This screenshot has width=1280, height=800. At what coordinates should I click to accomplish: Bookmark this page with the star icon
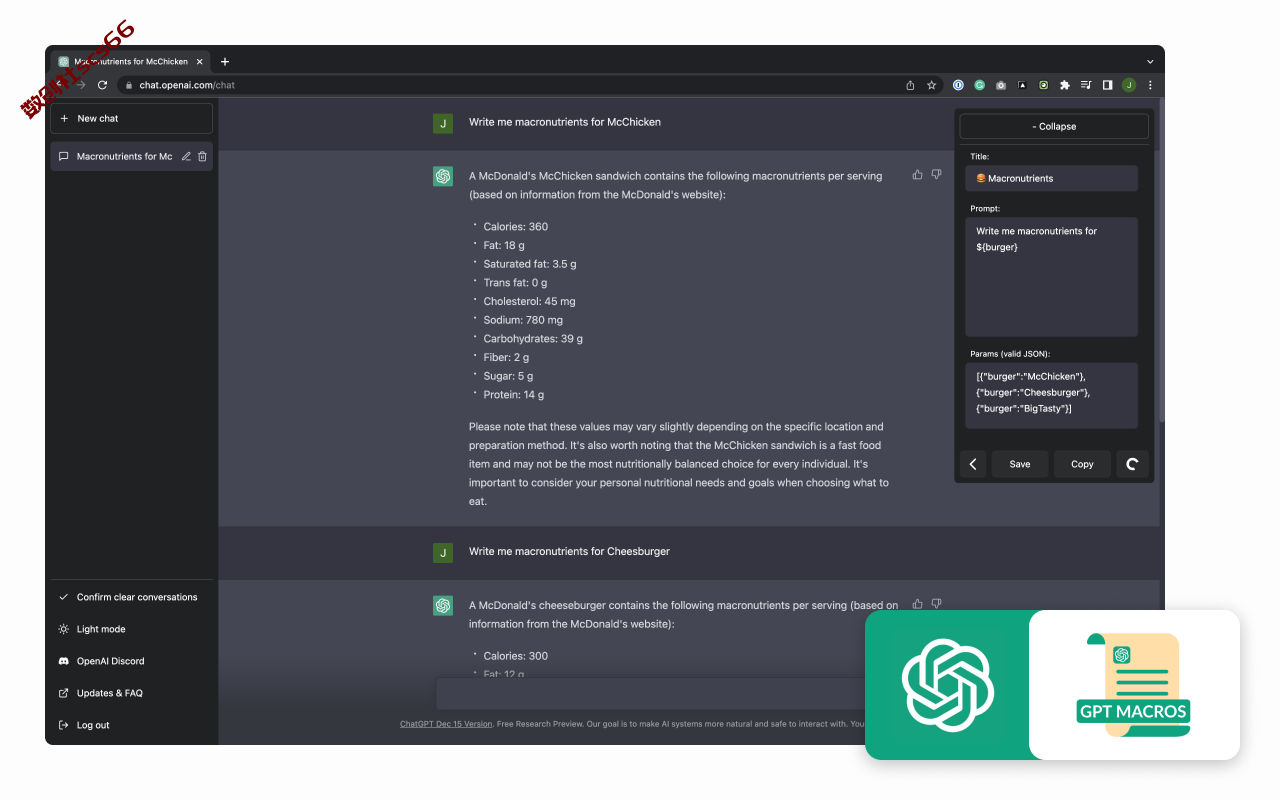(931, 85)
